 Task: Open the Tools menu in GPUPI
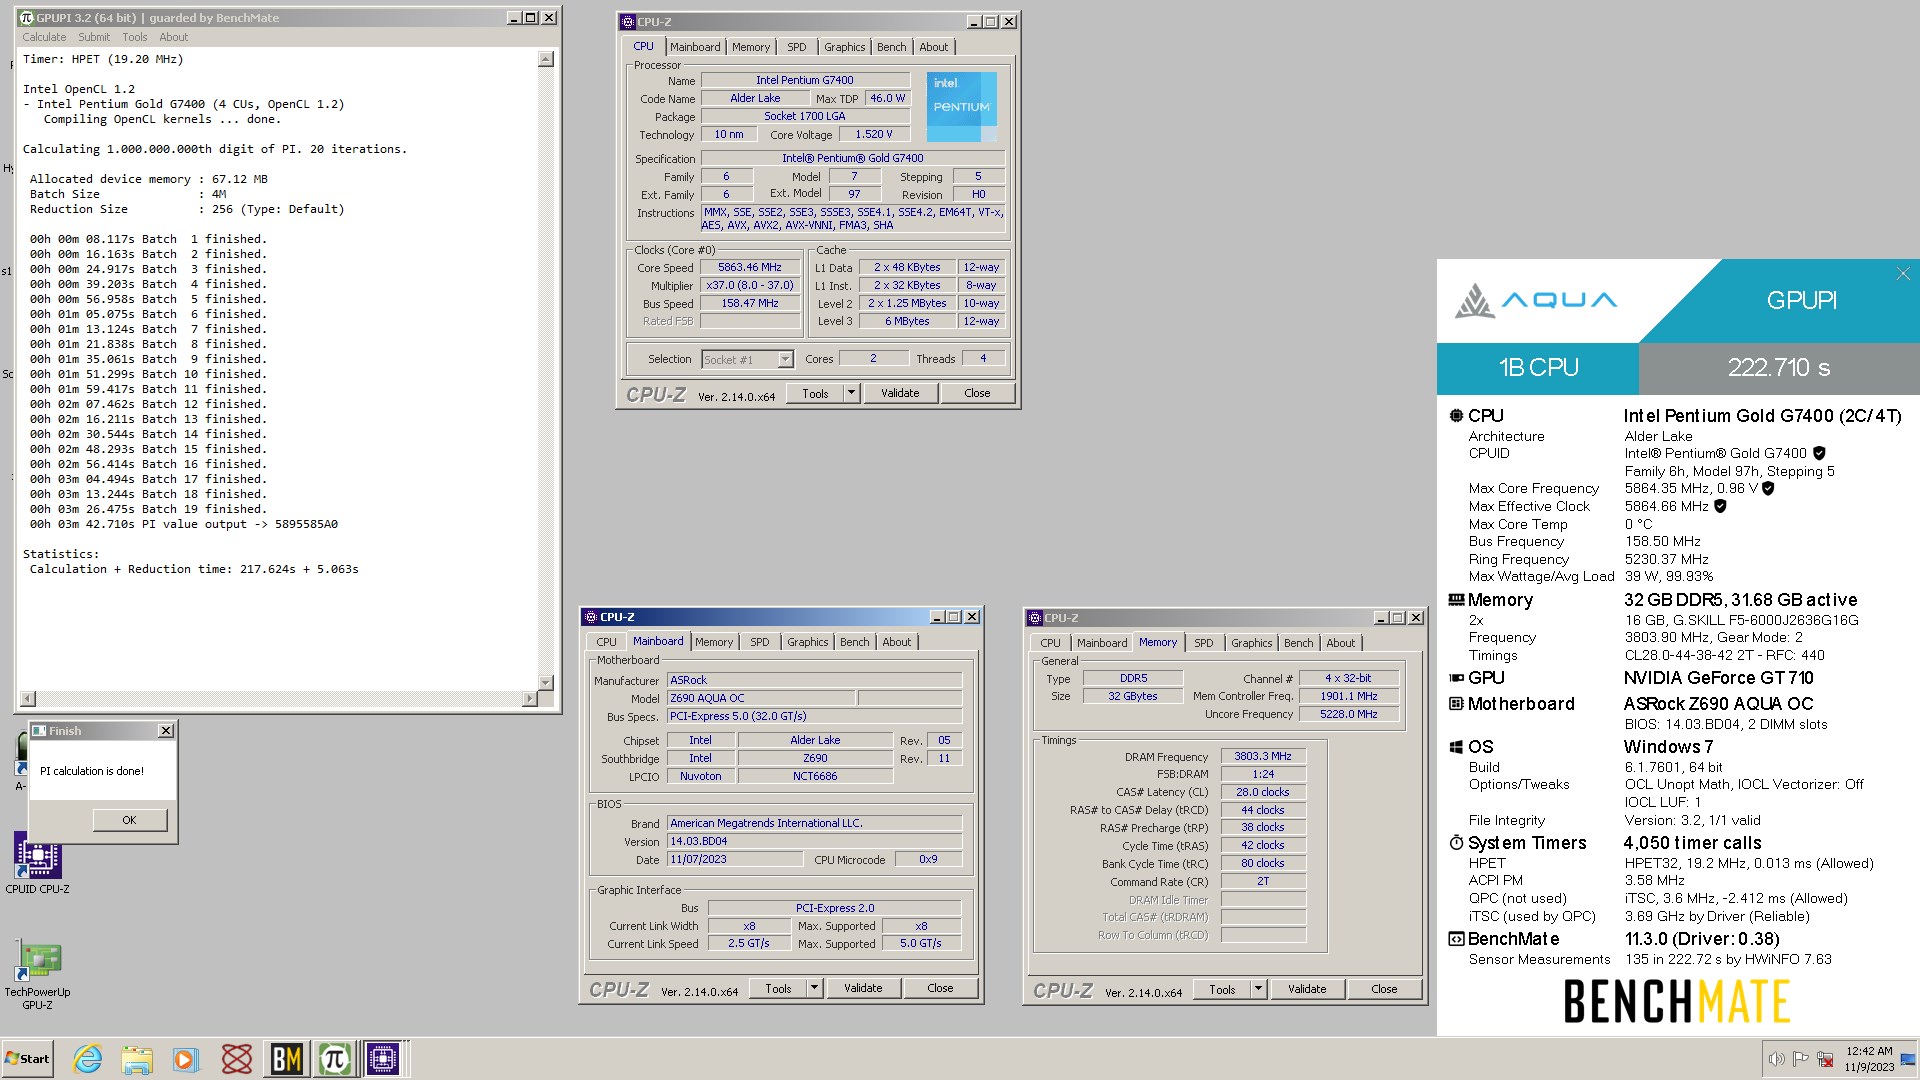tap(134, 37)
